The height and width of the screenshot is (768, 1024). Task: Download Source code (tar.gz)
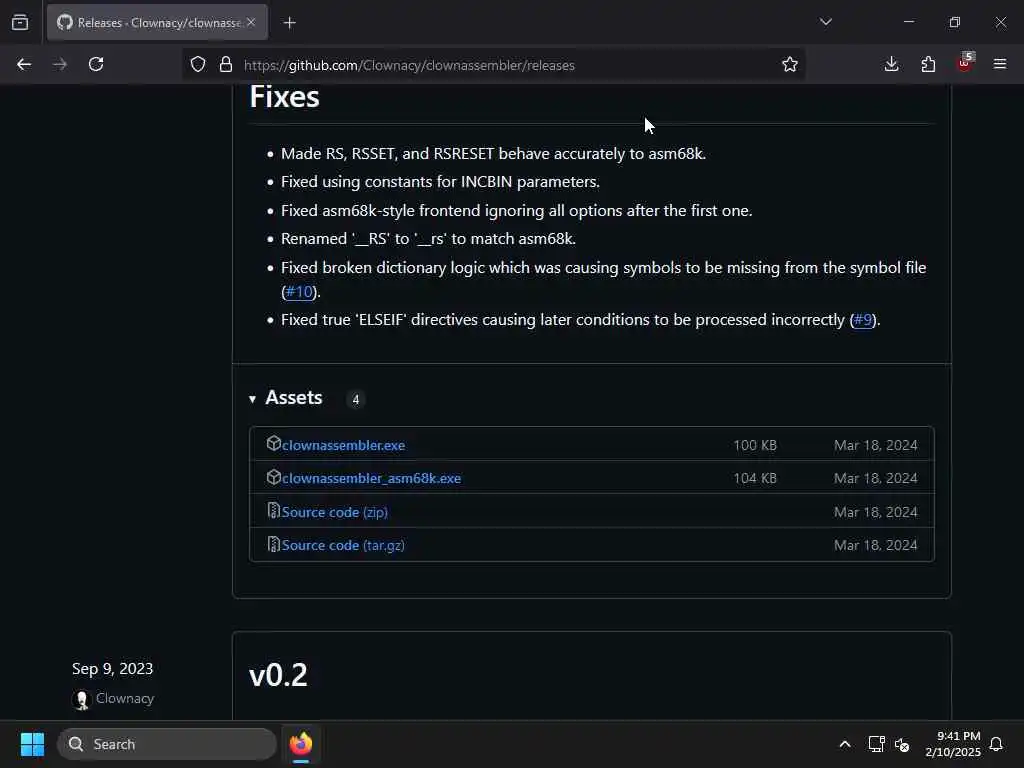click(x=344, y=545)
